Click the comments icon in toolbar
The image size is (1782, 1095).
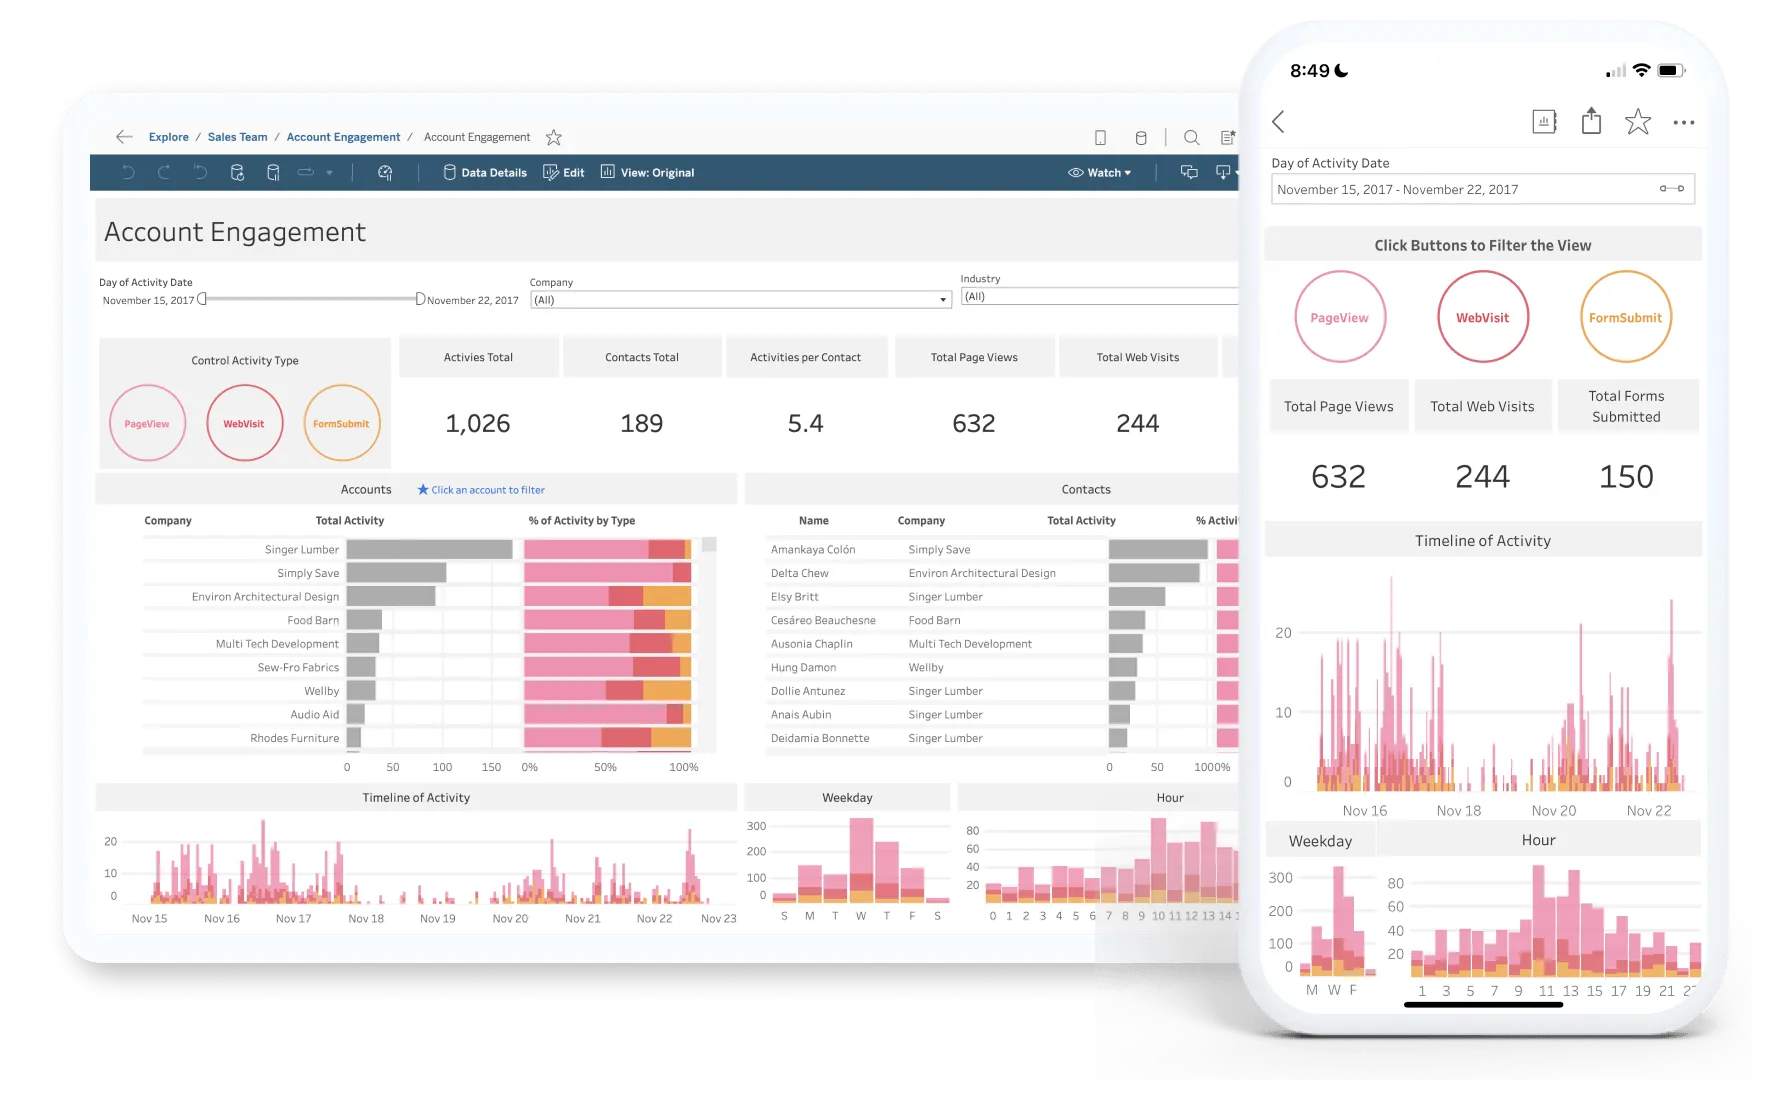pyautogui.click(x=1189, y=172)
